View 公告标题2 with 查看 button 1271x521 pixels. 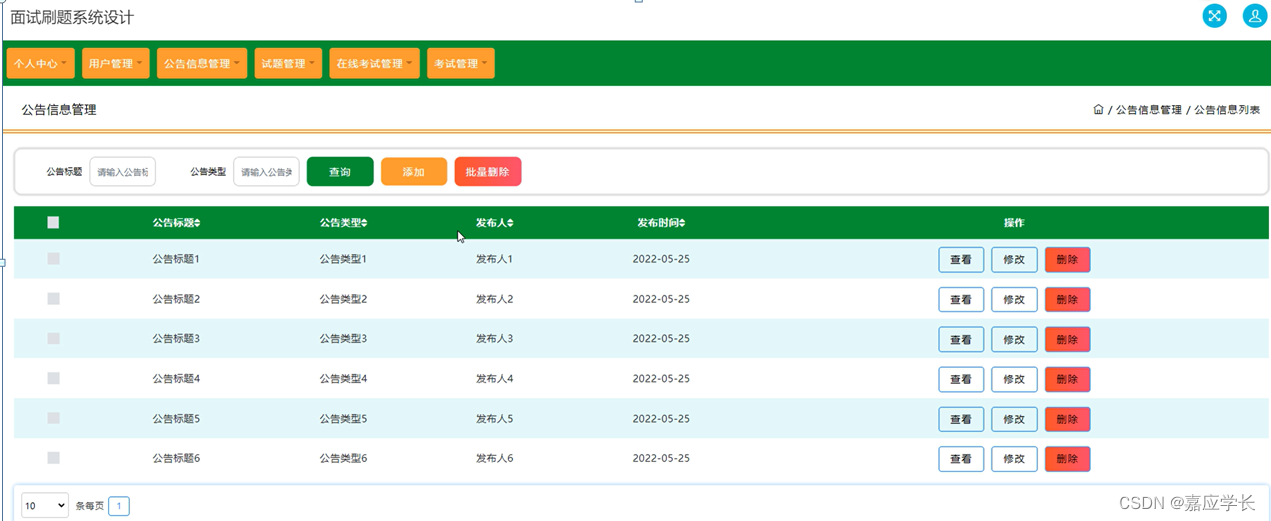click(961, 300)
